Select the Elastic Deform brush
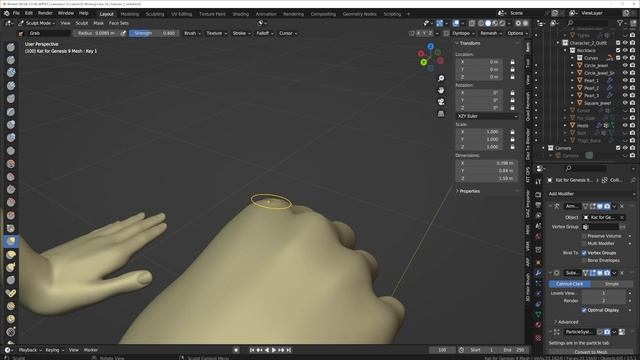This screenshot has height=360, width=640. 11,254
